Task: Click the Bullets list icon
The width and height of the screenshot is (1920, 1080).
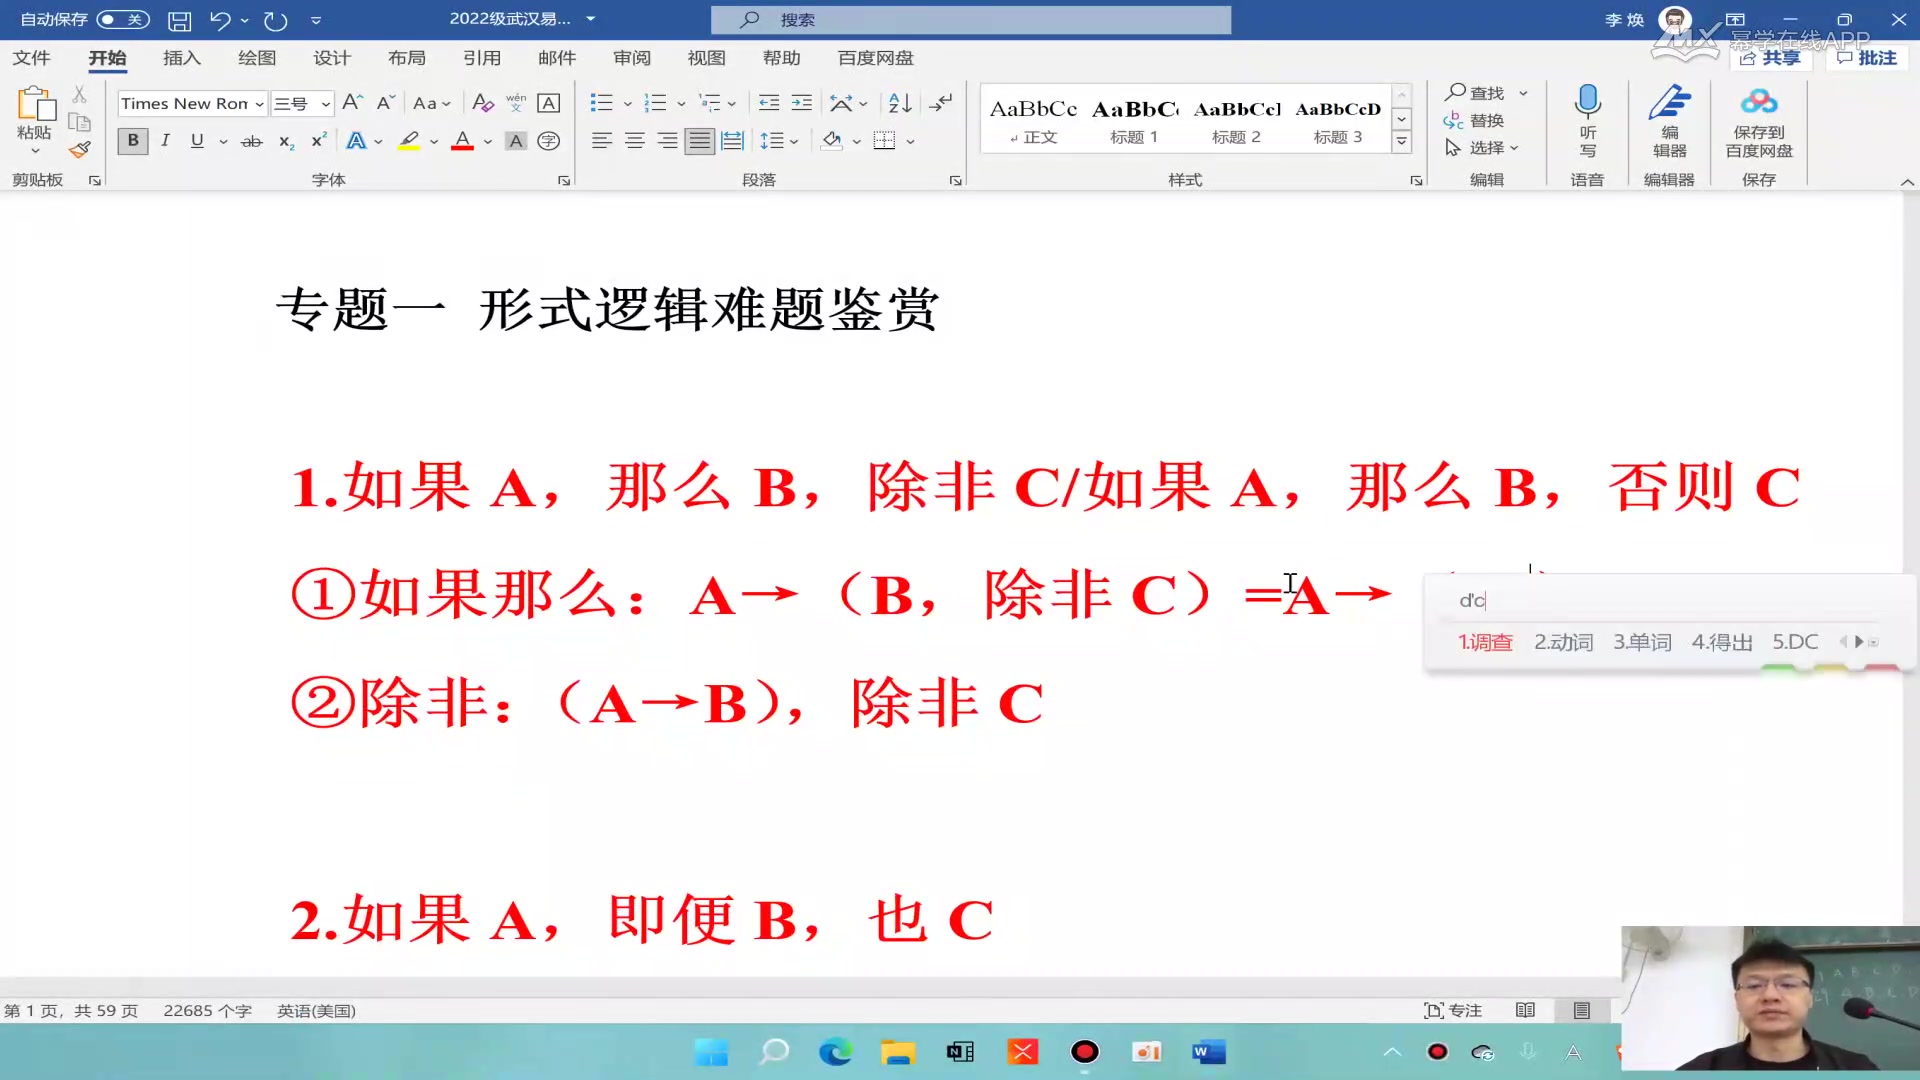Action: (x=599, y=102)
